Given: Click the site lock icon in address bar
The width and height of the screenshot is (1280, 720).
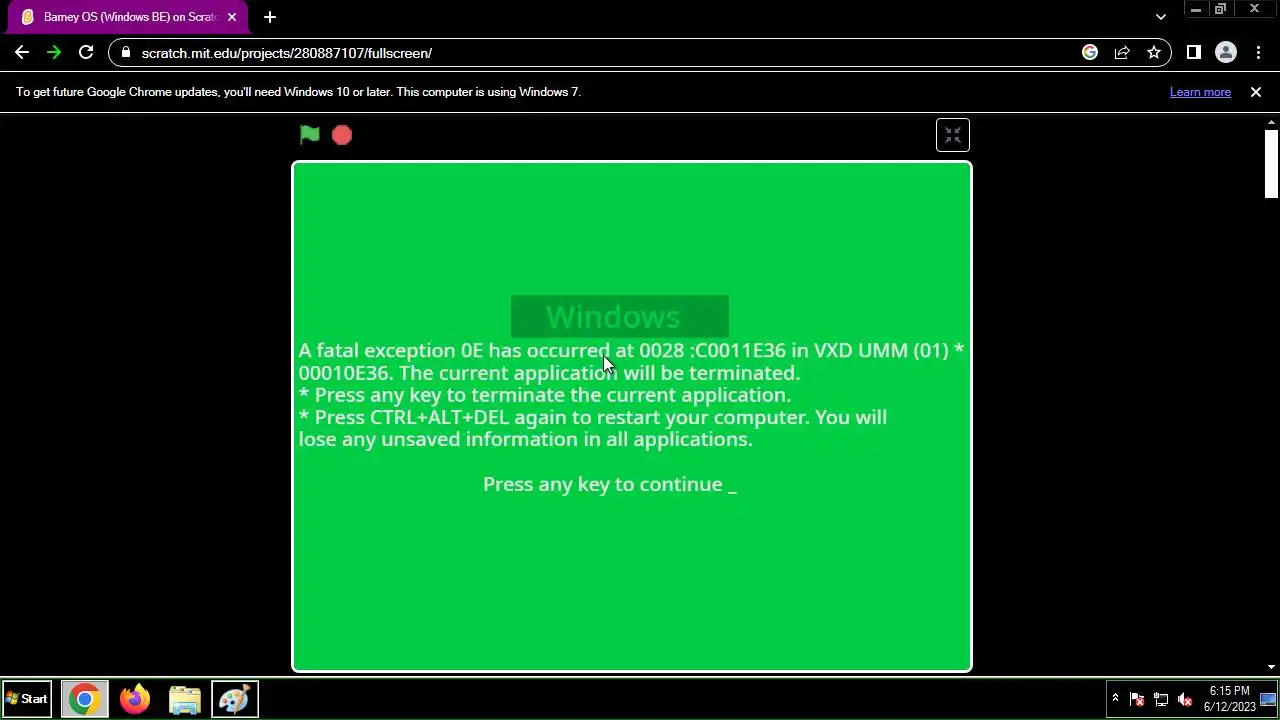Looking at the screenshot, I should pyautogui.click(x=125, y=53).
